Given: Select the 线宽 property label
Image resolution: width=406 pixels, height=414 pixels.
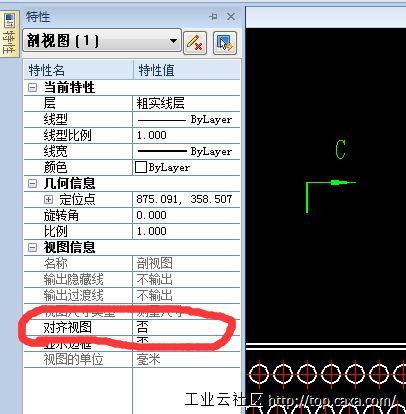Looking at the screenshot, I should point(56,151).
